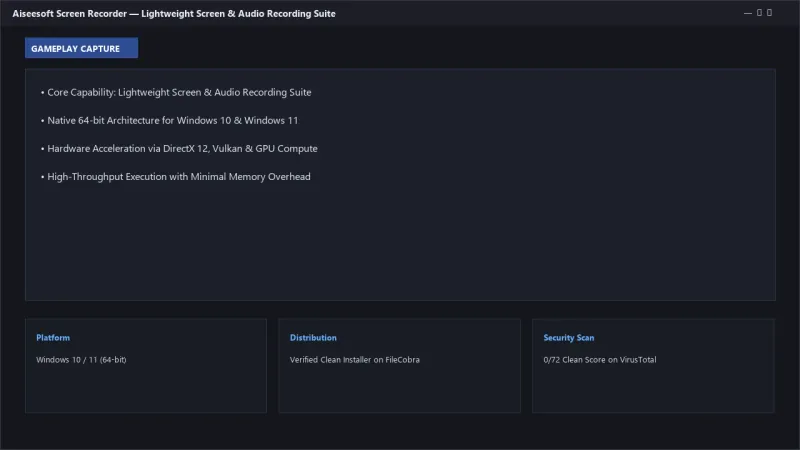This screenshot has height=450, width=800.
Task: Select the High-Throughput Execution line
Action: point(176,177)
